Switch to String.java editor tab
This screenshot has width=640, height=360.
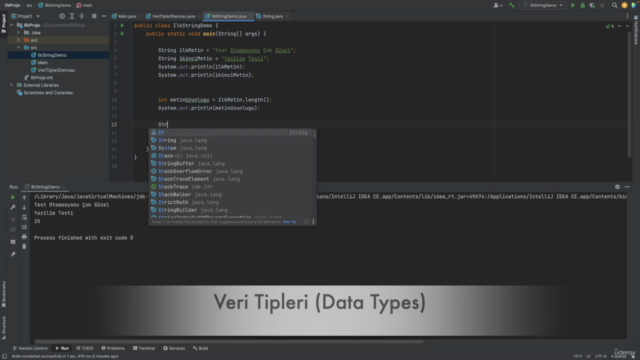(x=272, y=16)
